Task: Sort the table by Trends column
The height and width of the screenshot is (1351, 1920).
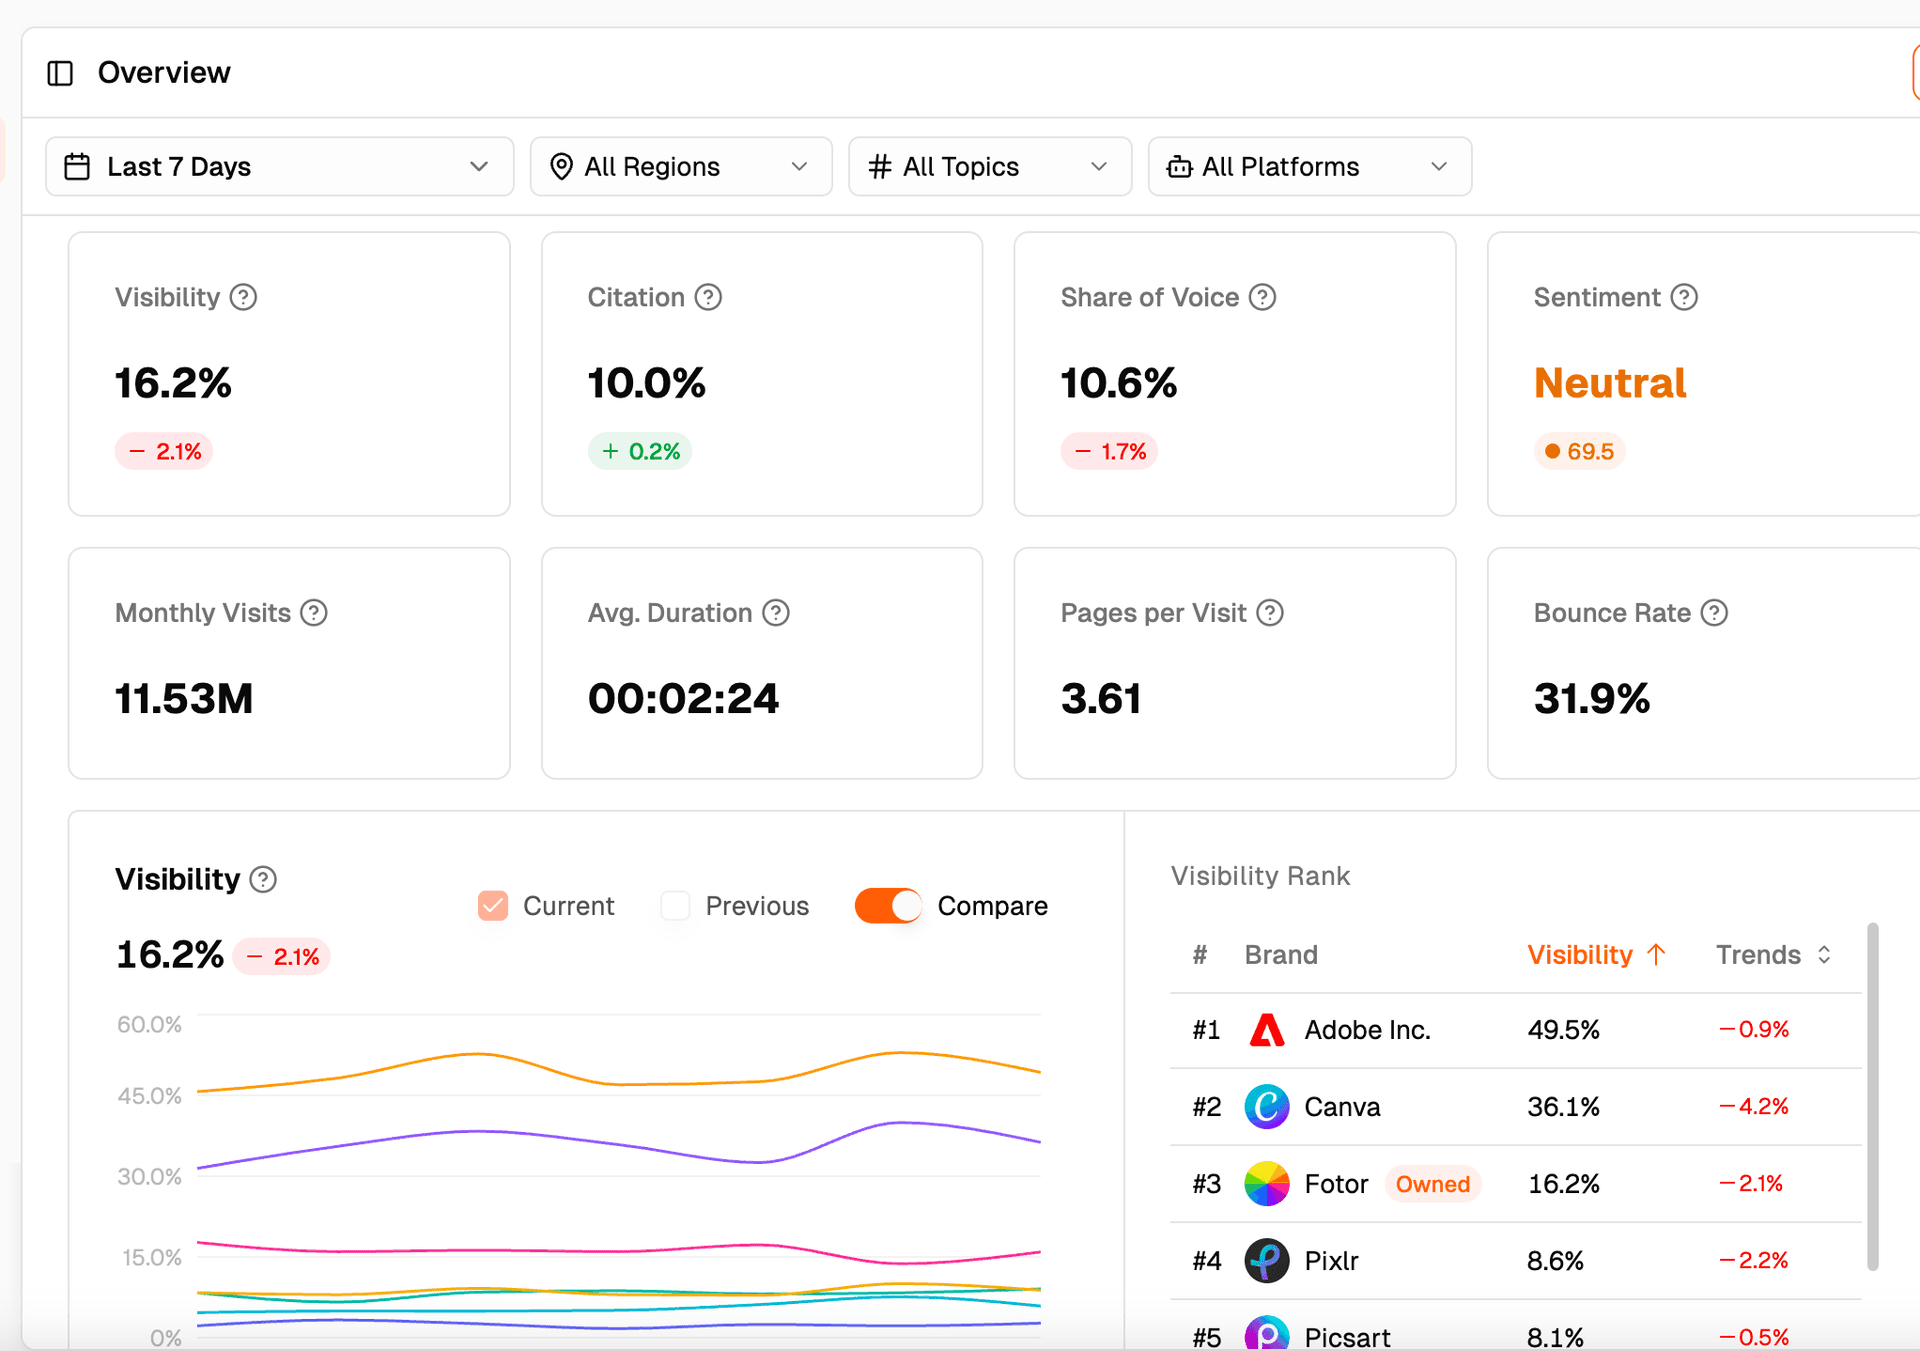Action: click(1774, 955)
